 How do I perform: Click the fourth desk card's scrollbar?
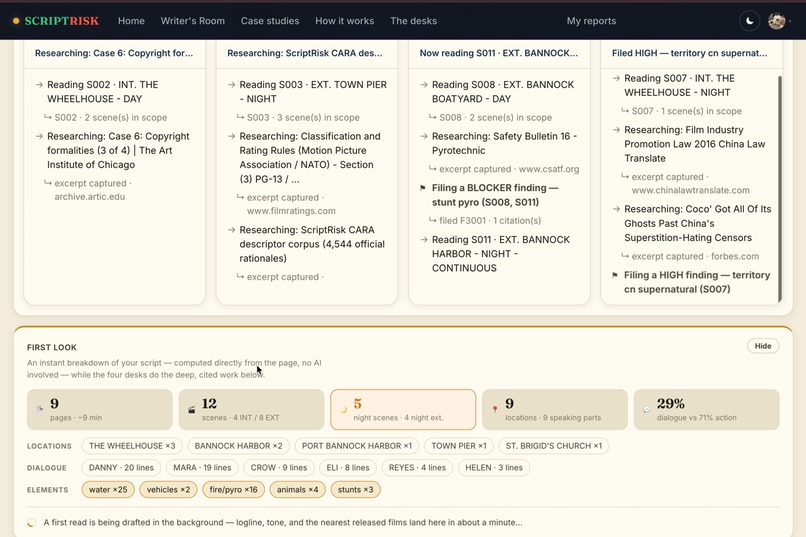[780, 189]
